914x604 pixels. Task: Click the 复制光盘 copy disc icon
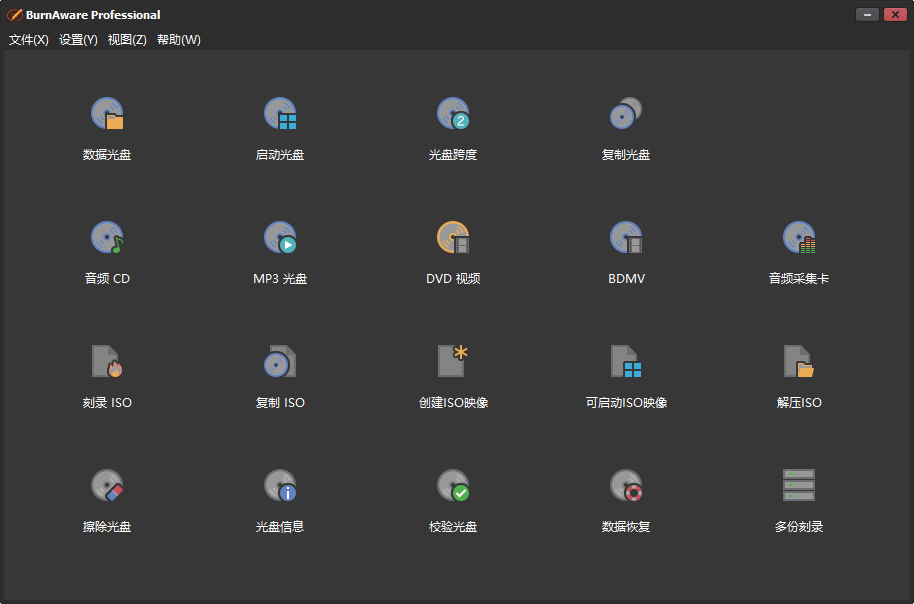click(x=626, y=115)
